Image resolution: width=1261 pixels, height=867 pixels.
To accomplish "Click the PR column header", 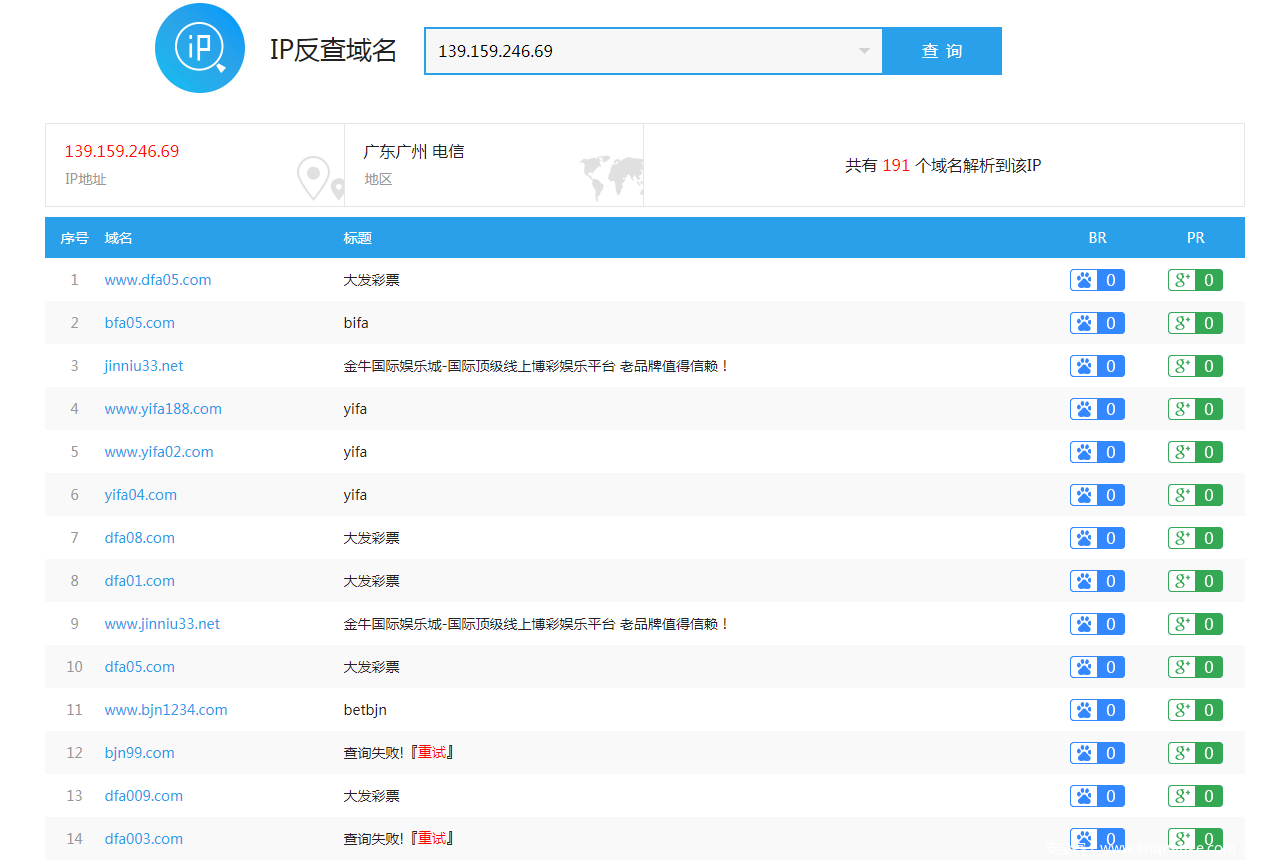I will pyautogui.click(x=1196, y=238).
